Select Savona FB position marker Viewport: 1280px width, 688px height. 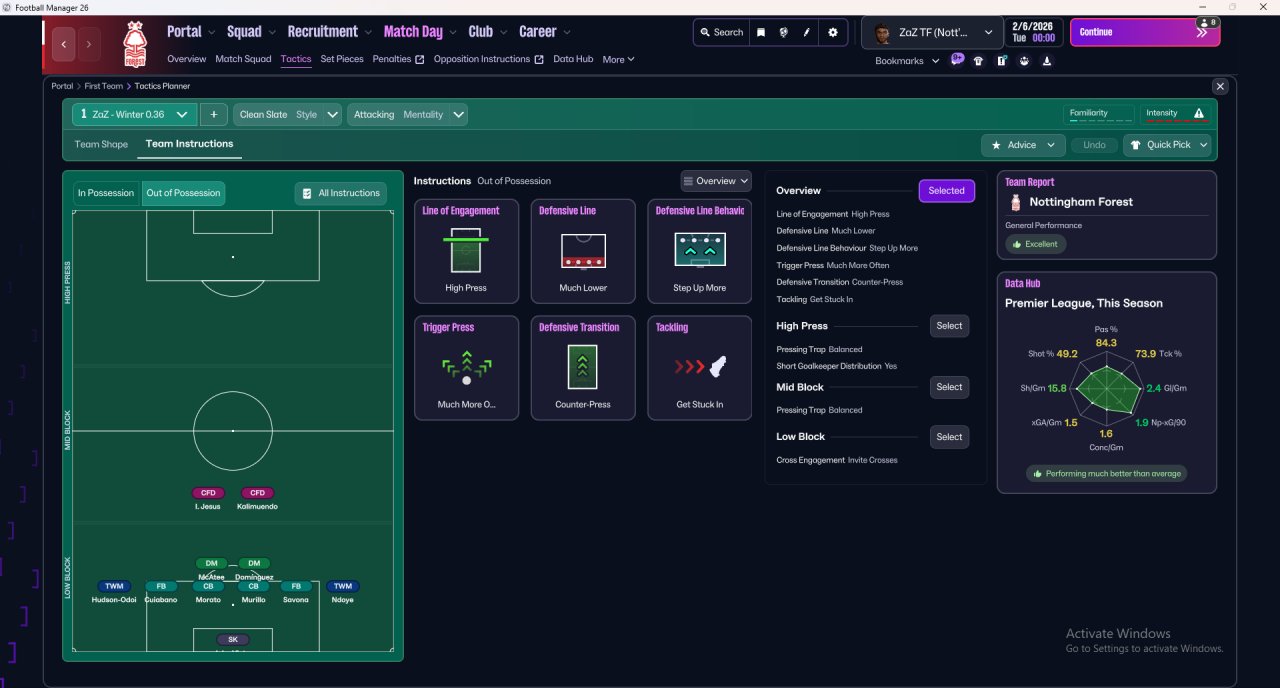tap(296, 587)
